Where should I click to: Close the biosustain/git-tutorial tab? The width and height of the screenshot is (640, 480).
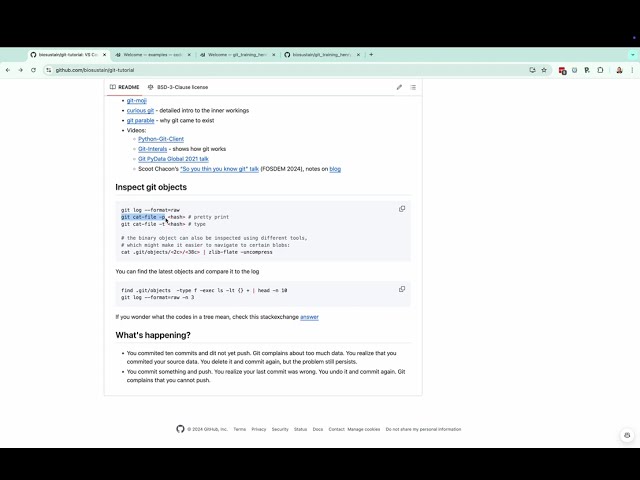[x=104, y=55]
